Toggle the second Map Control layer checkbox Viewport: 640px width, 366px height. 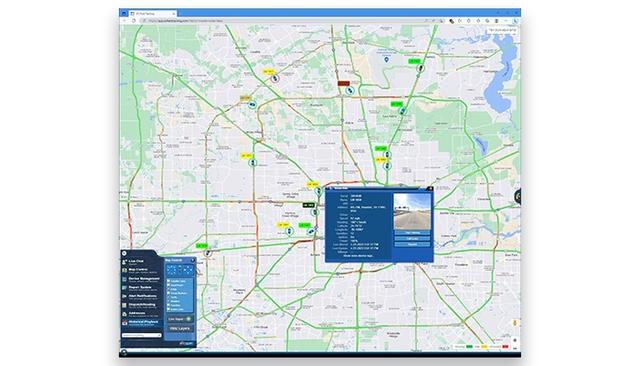pyautogui.click(x=169, y=285)
